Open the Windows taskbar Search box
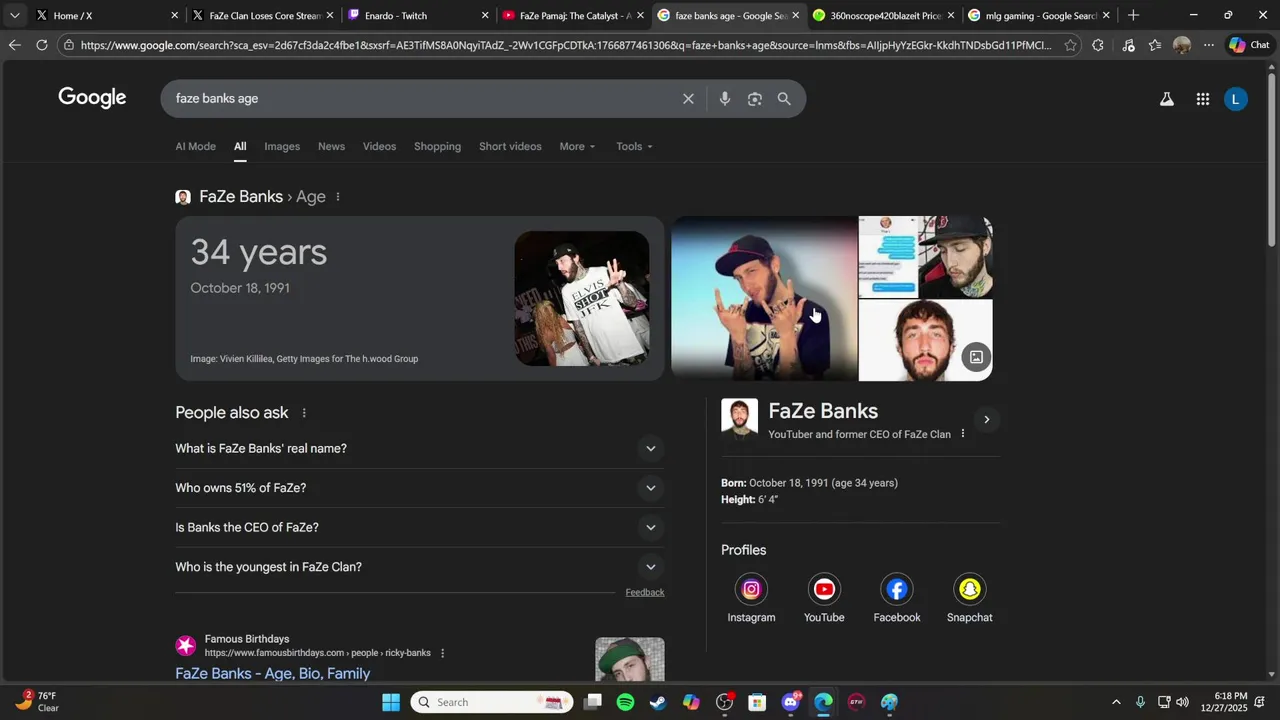 click(492, 702)
